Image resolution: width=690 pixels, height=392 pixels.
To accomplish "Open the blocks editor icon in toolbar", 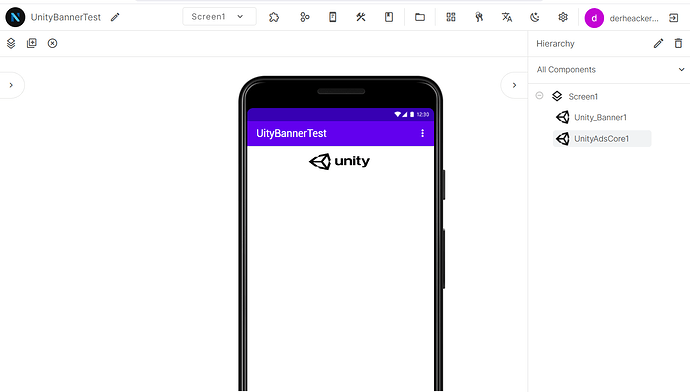I will coord(304,17).
